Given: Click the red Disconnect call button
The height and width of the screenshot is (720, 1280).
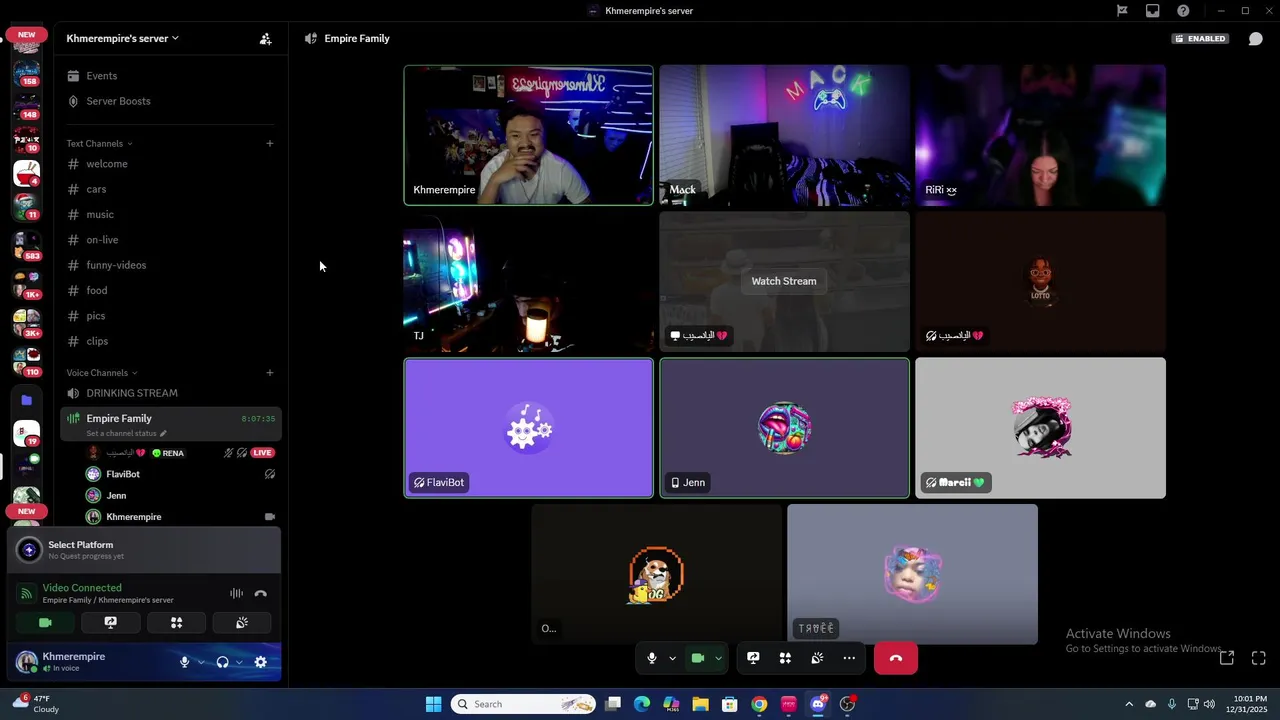Looking at the screenshot, I should point(895,658).
